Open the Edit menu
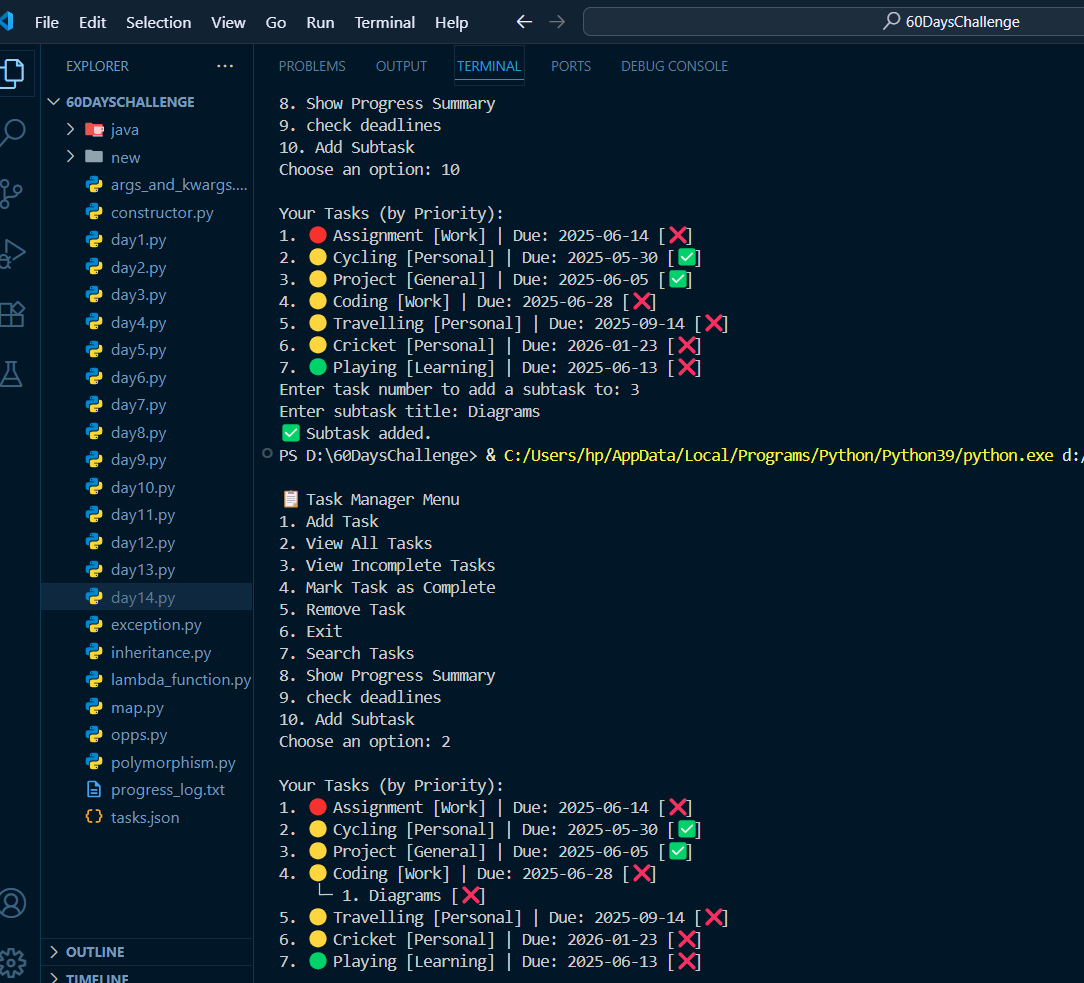 coord(93,22)
